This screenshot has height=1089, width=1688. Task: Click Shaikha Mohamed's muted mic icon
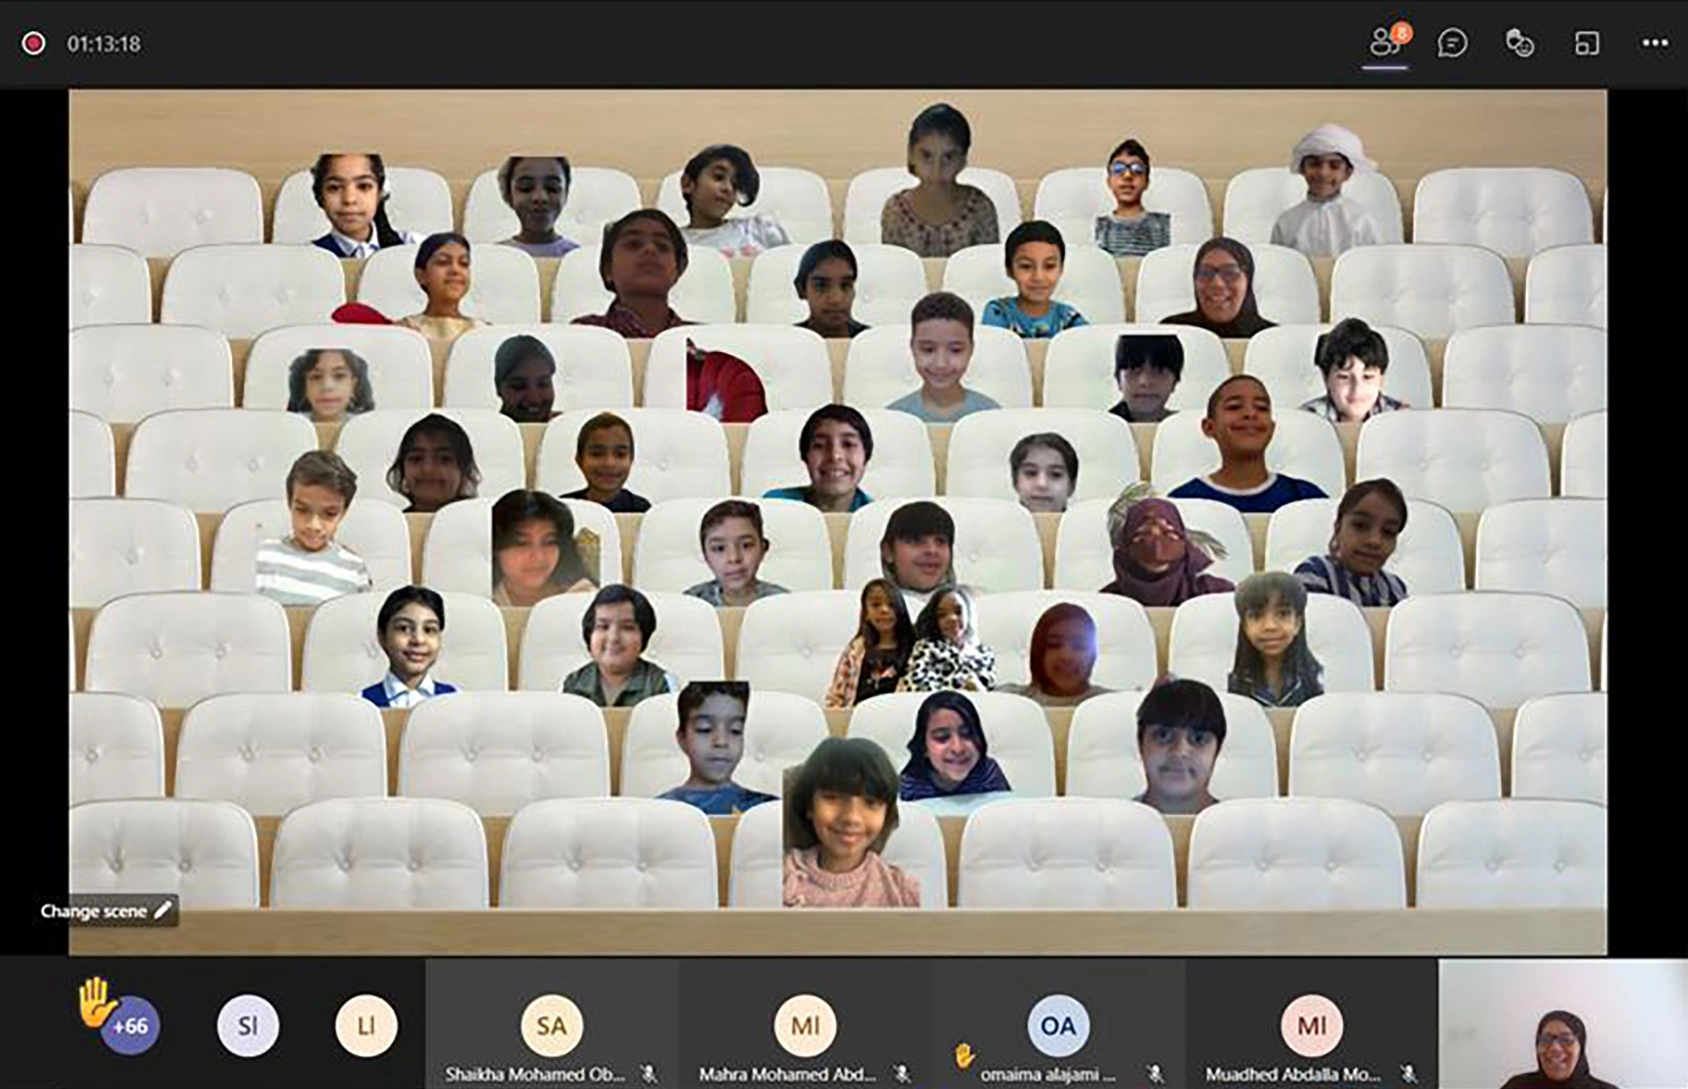click(x=649, y=1074)
